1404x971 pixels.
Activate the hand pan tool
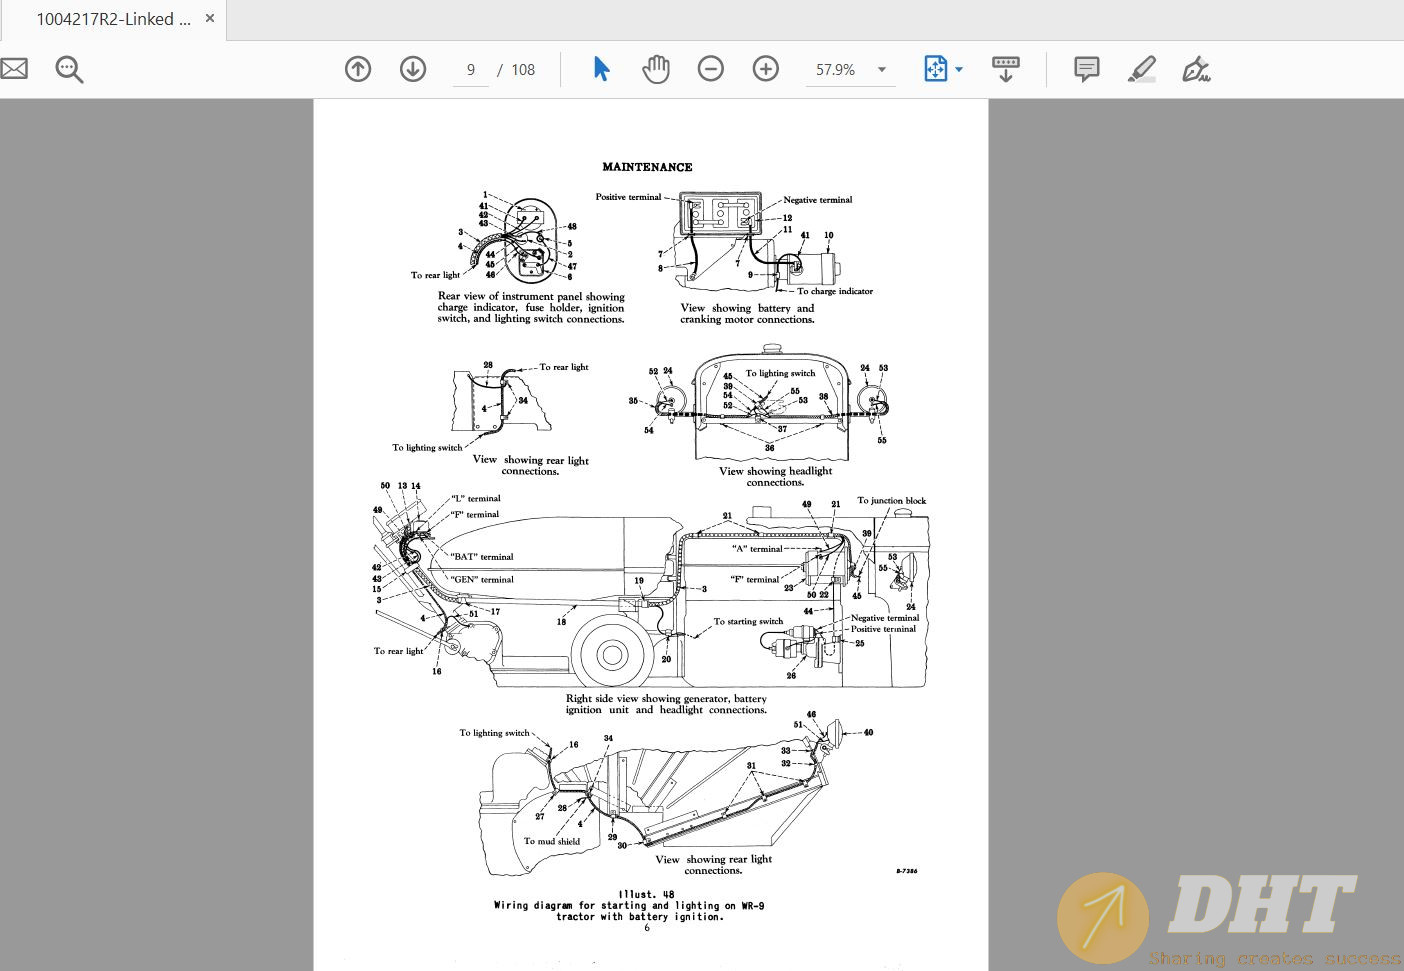[656, 69]
